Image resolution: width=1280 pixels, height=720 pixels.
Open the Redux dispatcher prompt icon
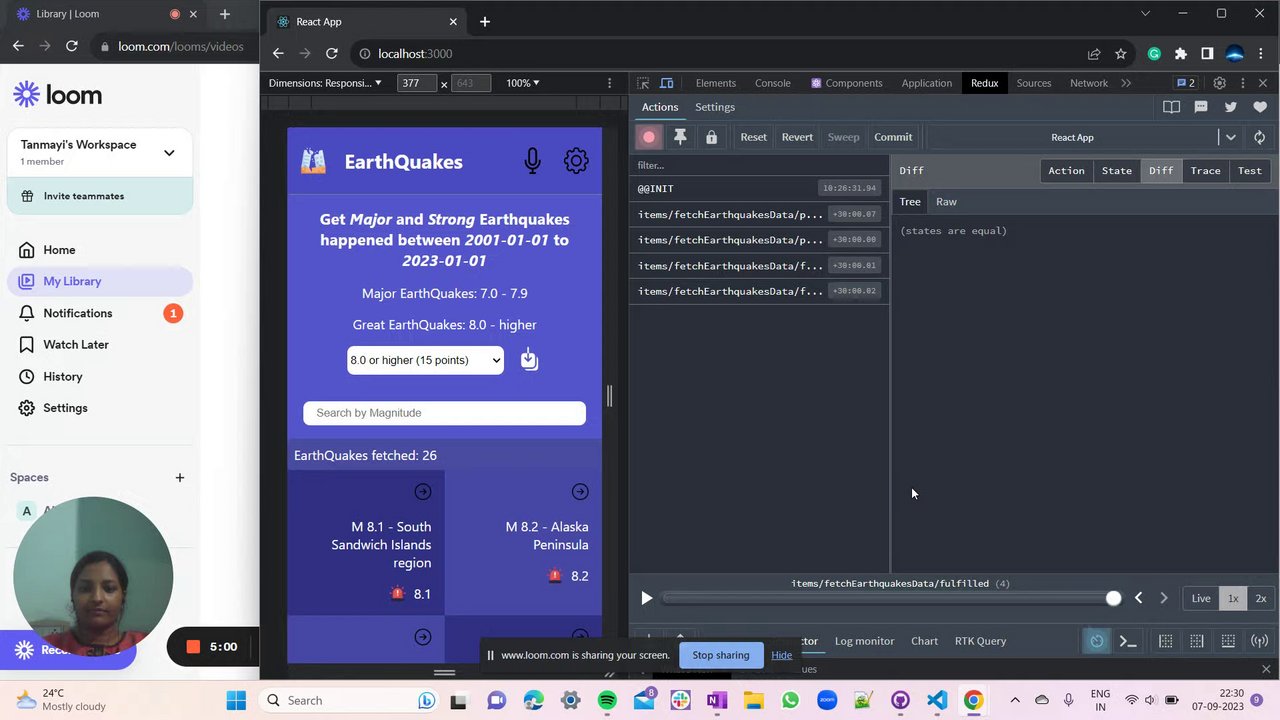click(x=1128, y=641)
